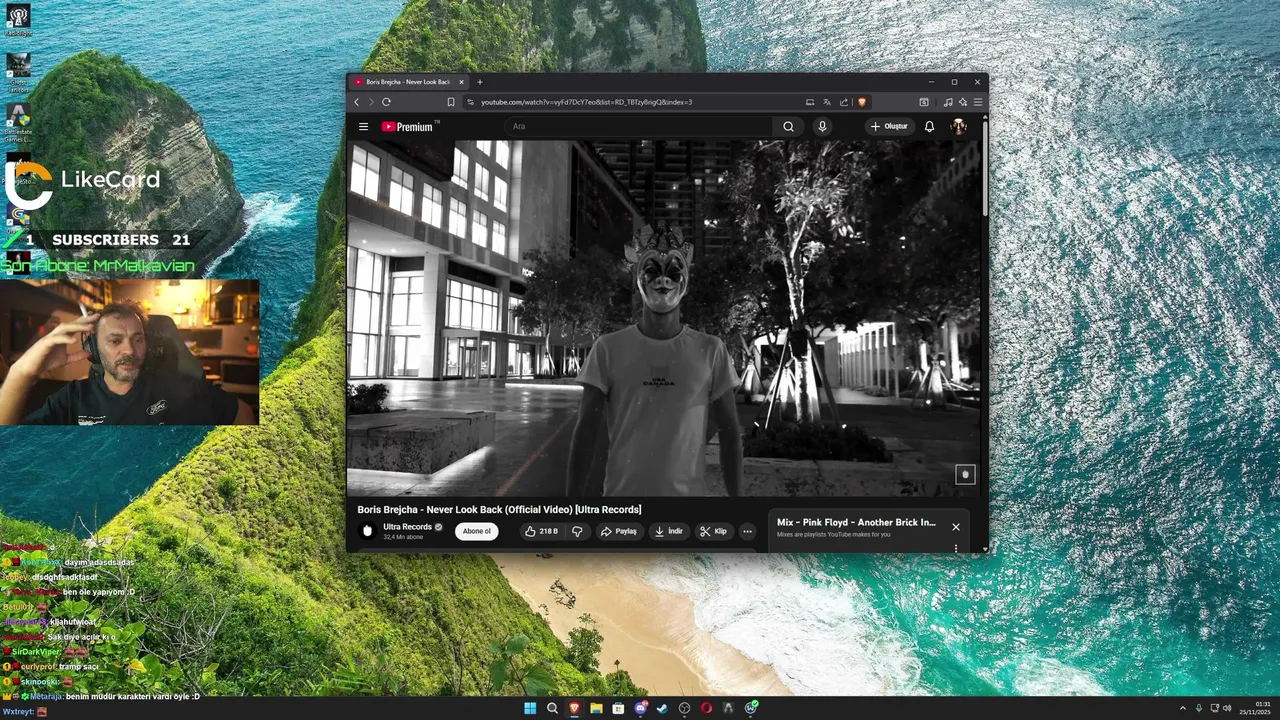Like the video showing 218 B

tap(542, 531)
